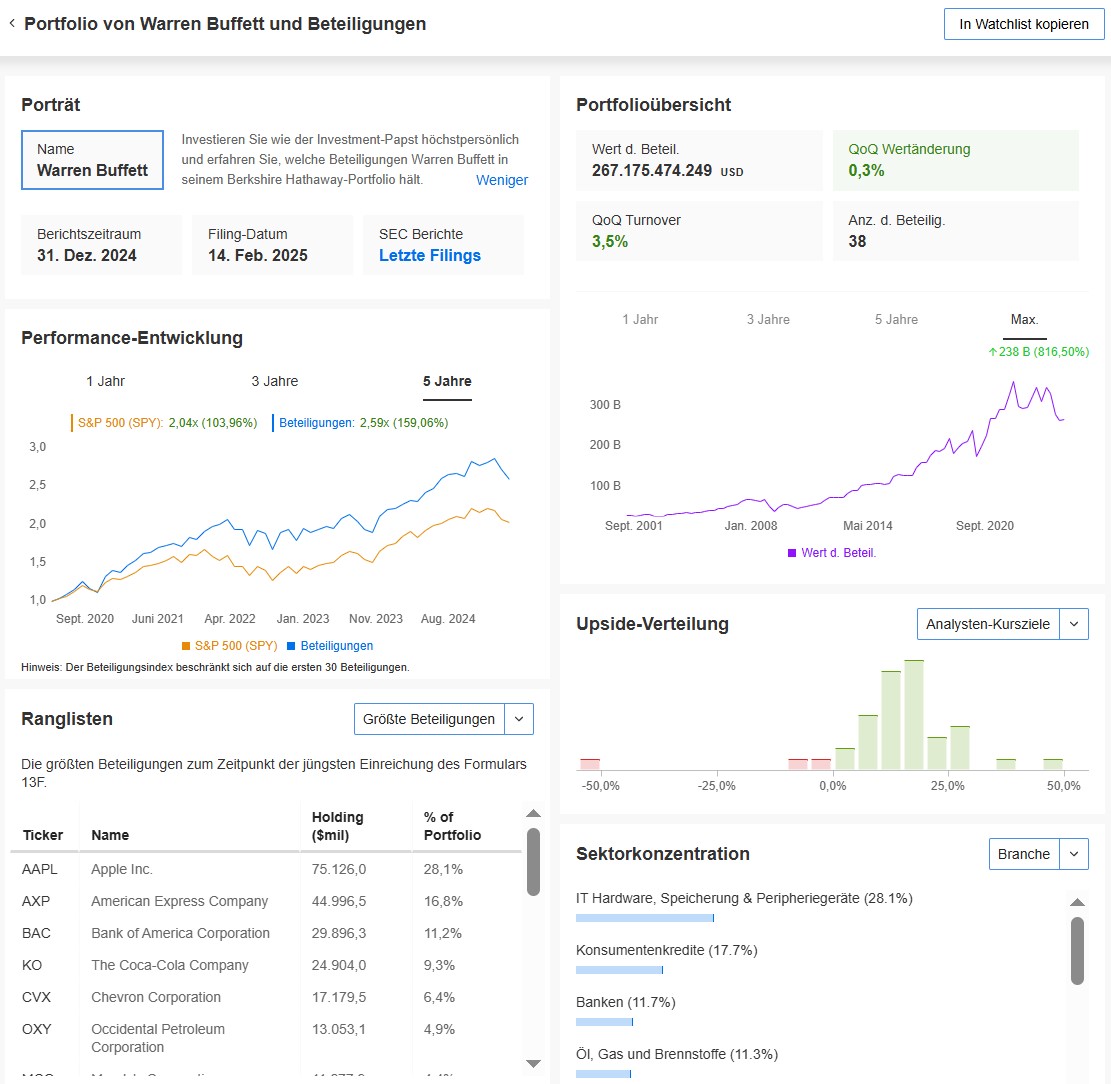
Task: Click Chevron Corporation name
Action: (156, 997)
